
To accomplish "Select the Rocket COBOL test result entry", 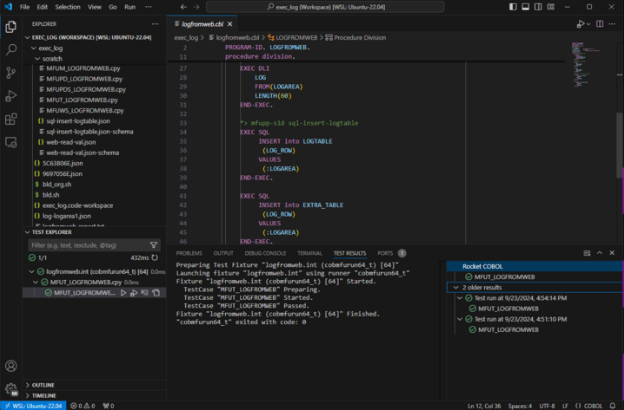I will point(535,266).
